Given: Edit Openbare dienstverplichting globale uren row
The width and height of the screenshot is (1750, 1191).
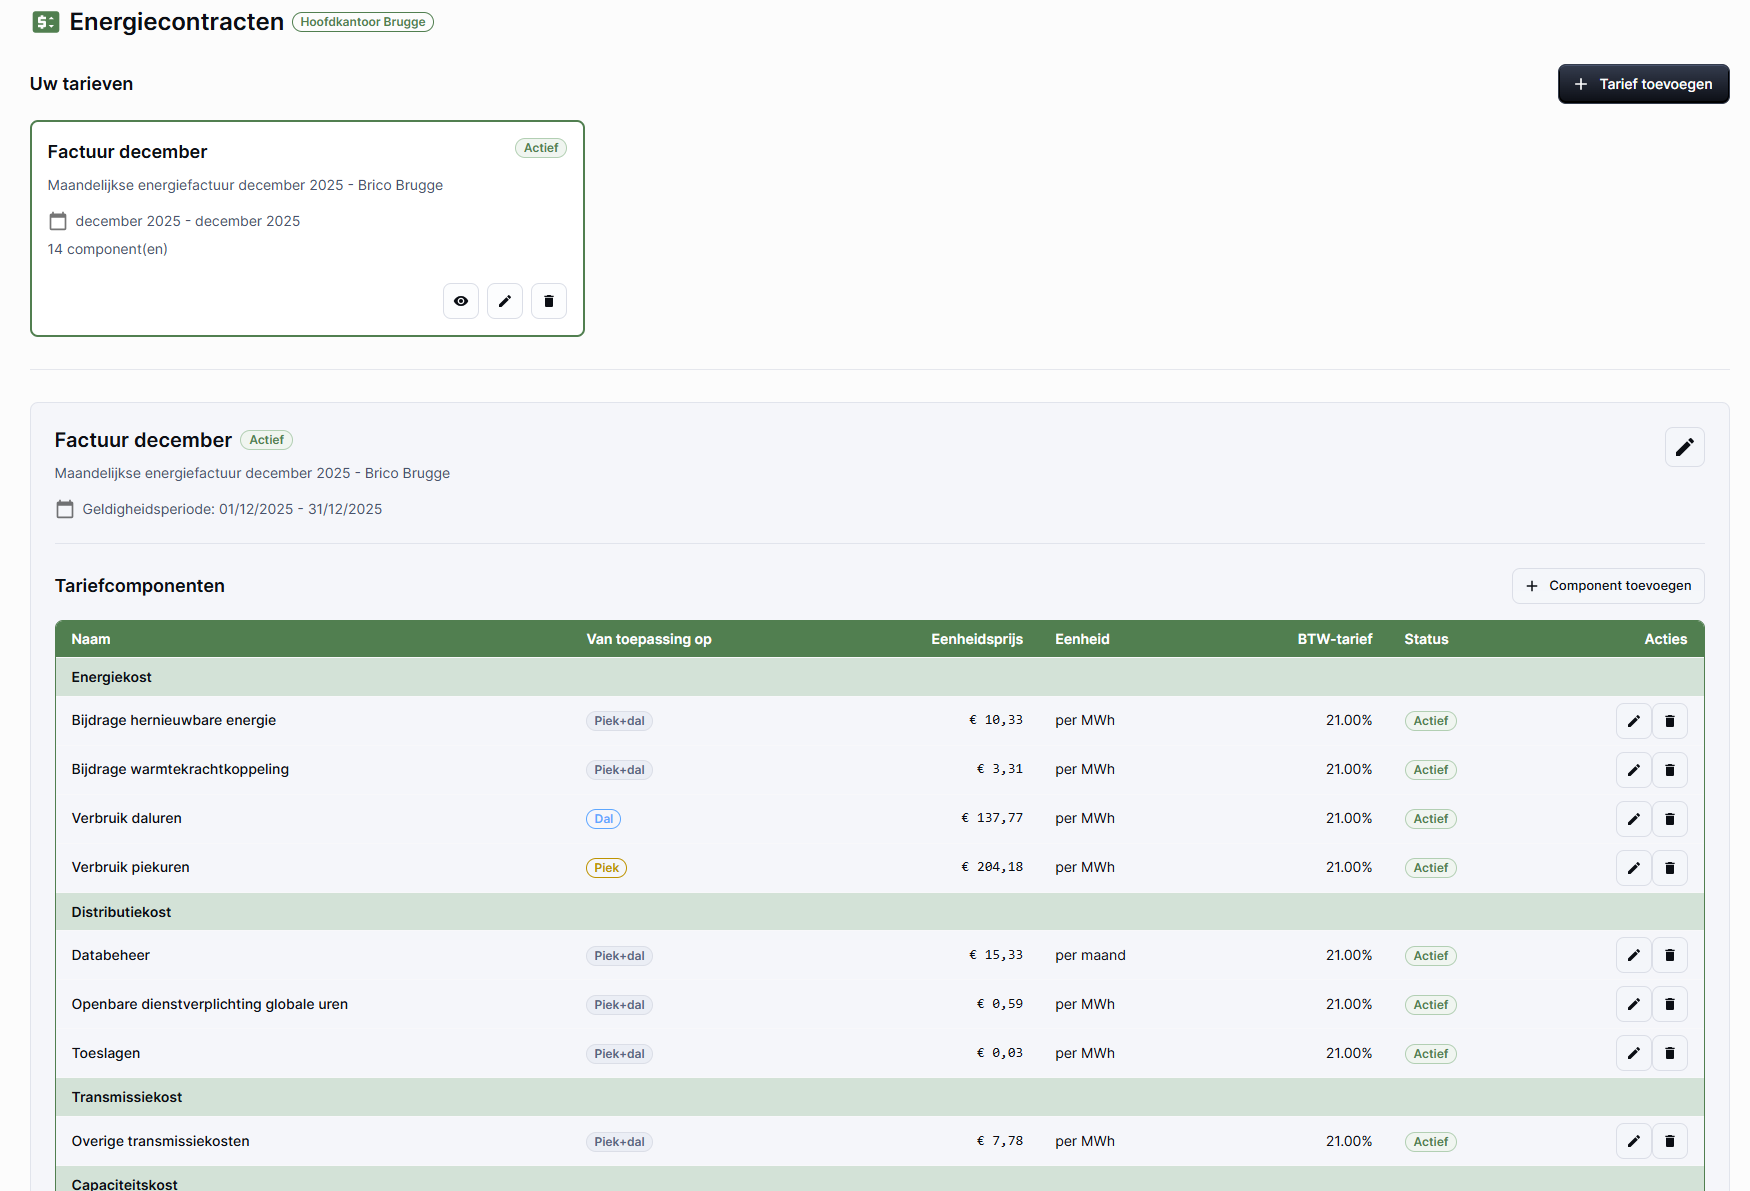Looking at the screenshot, I should (1634, 1005).
